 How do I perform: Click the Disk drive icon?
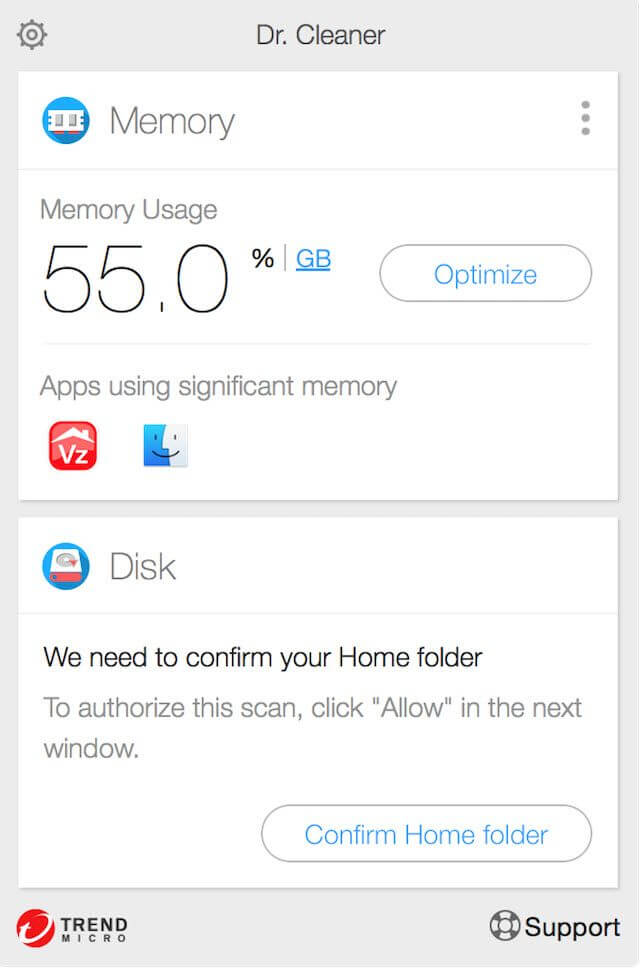coord(66,566)
